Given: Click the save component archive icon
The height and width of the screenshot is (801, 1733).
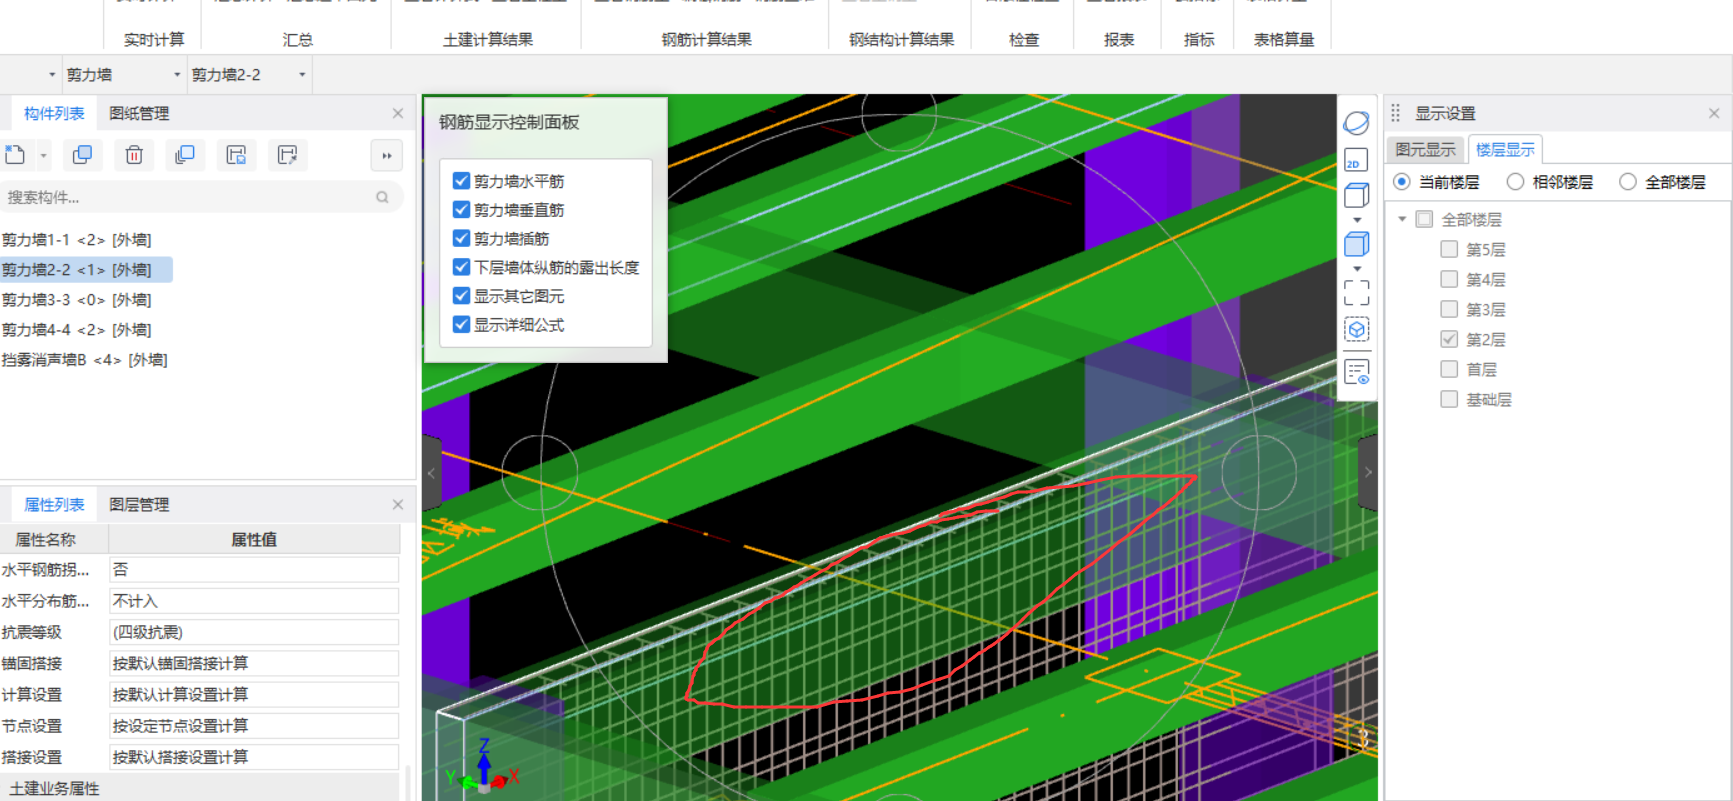Looking at the screenshot, I should 236,155.
